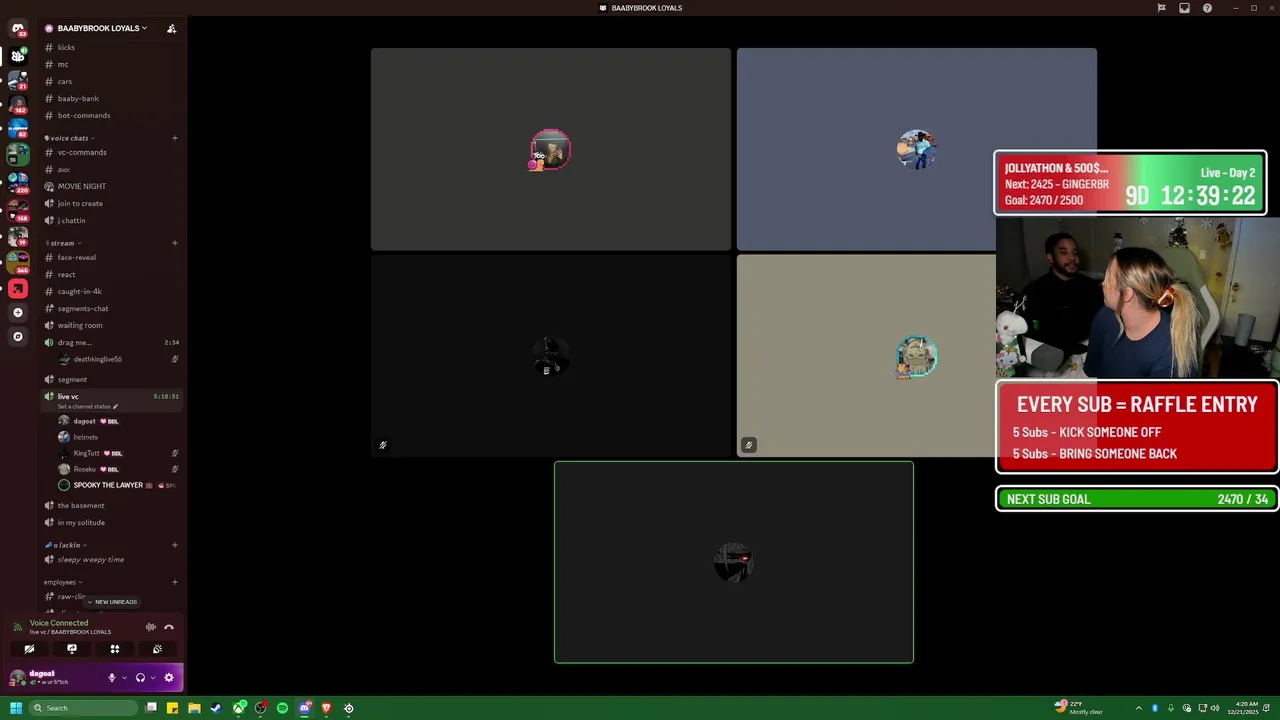Toggle noise suppression waveform icon
Screen dimensions: 1280x720
click(x=151, y=627)
